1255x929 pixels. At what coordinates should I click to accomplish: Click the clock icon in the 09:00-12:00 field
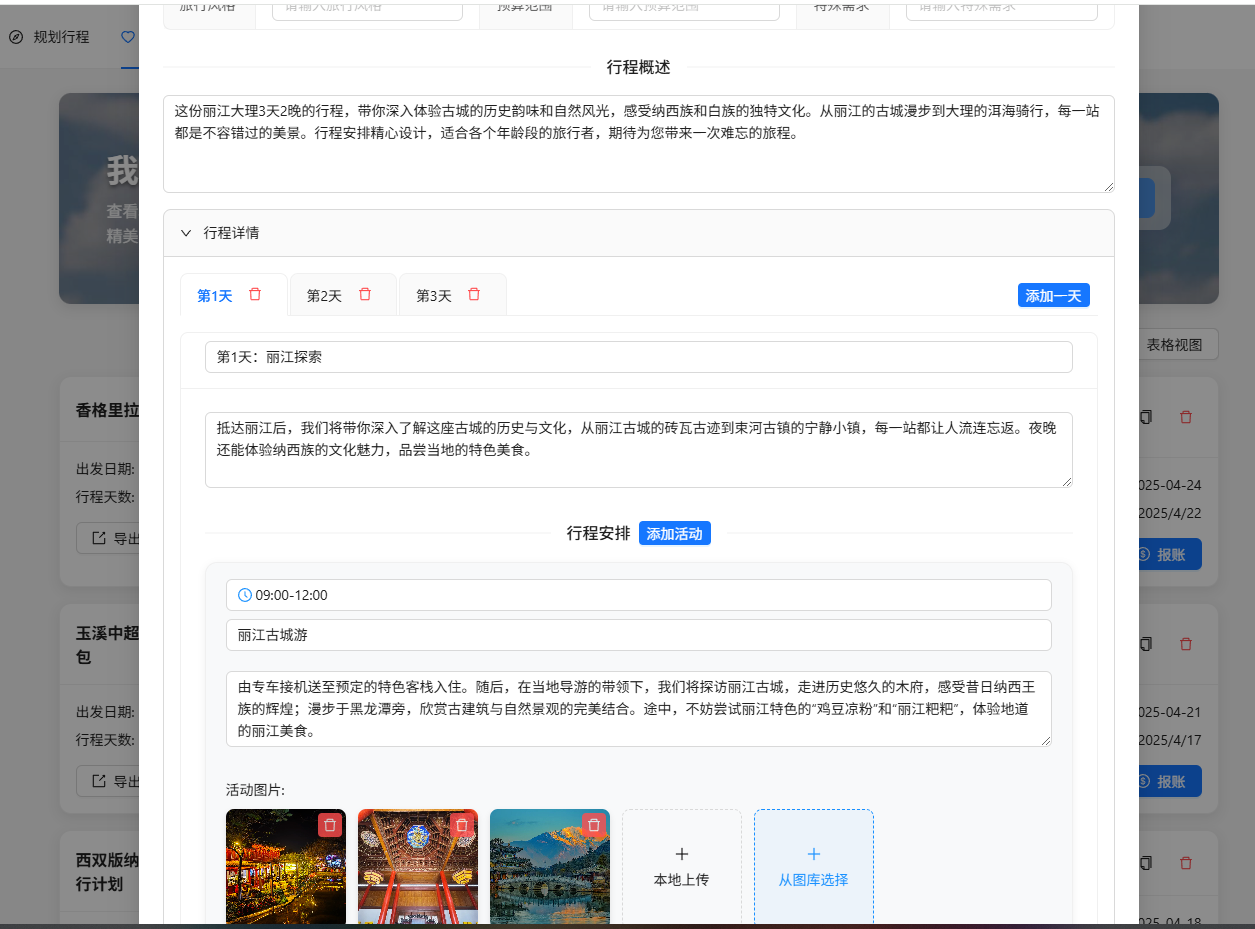(244, 595)
